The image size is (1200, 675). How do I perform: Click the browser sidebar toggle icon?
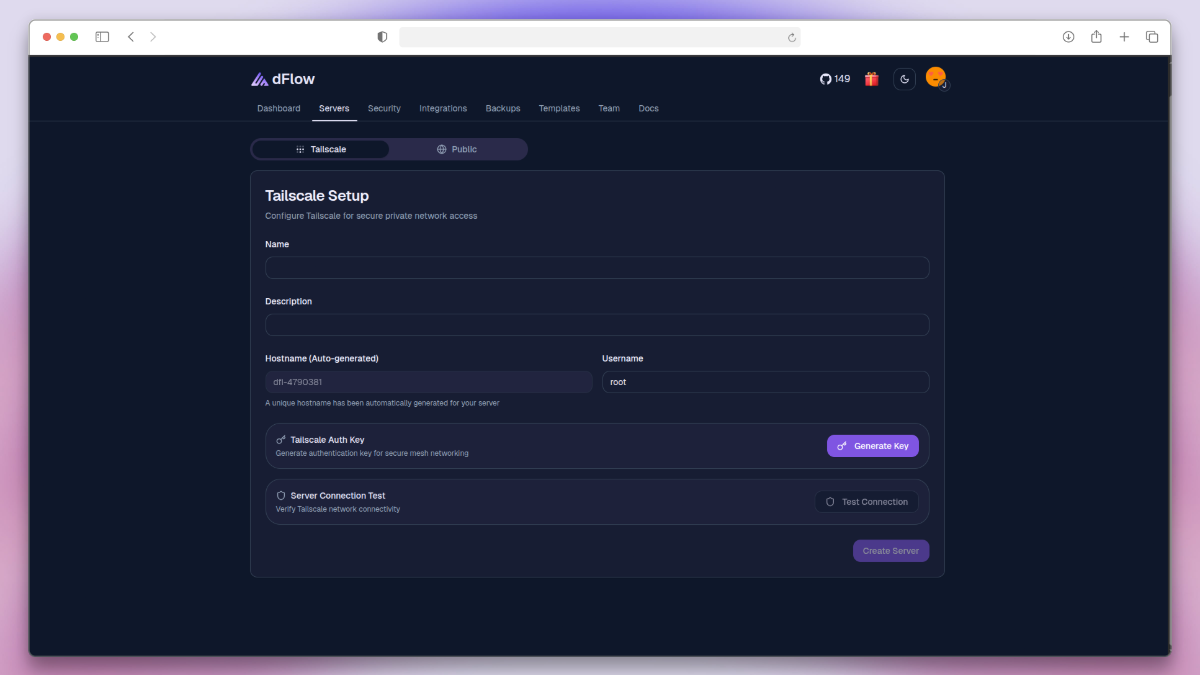(x=102, y=37)
